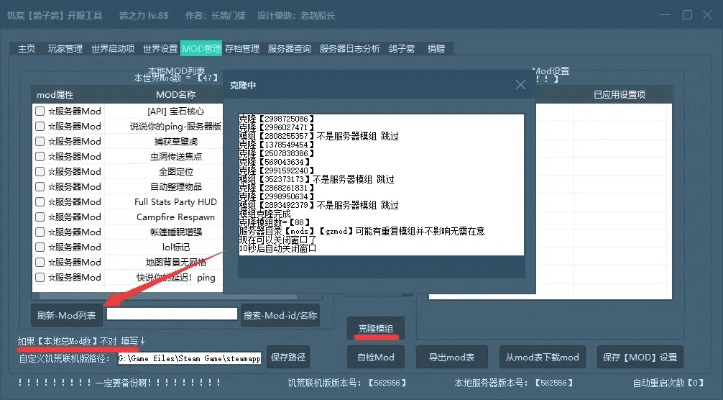
Task: Tick checkbox for lol标记 mod
Action: pyautogui.click(x=40, y=247)
